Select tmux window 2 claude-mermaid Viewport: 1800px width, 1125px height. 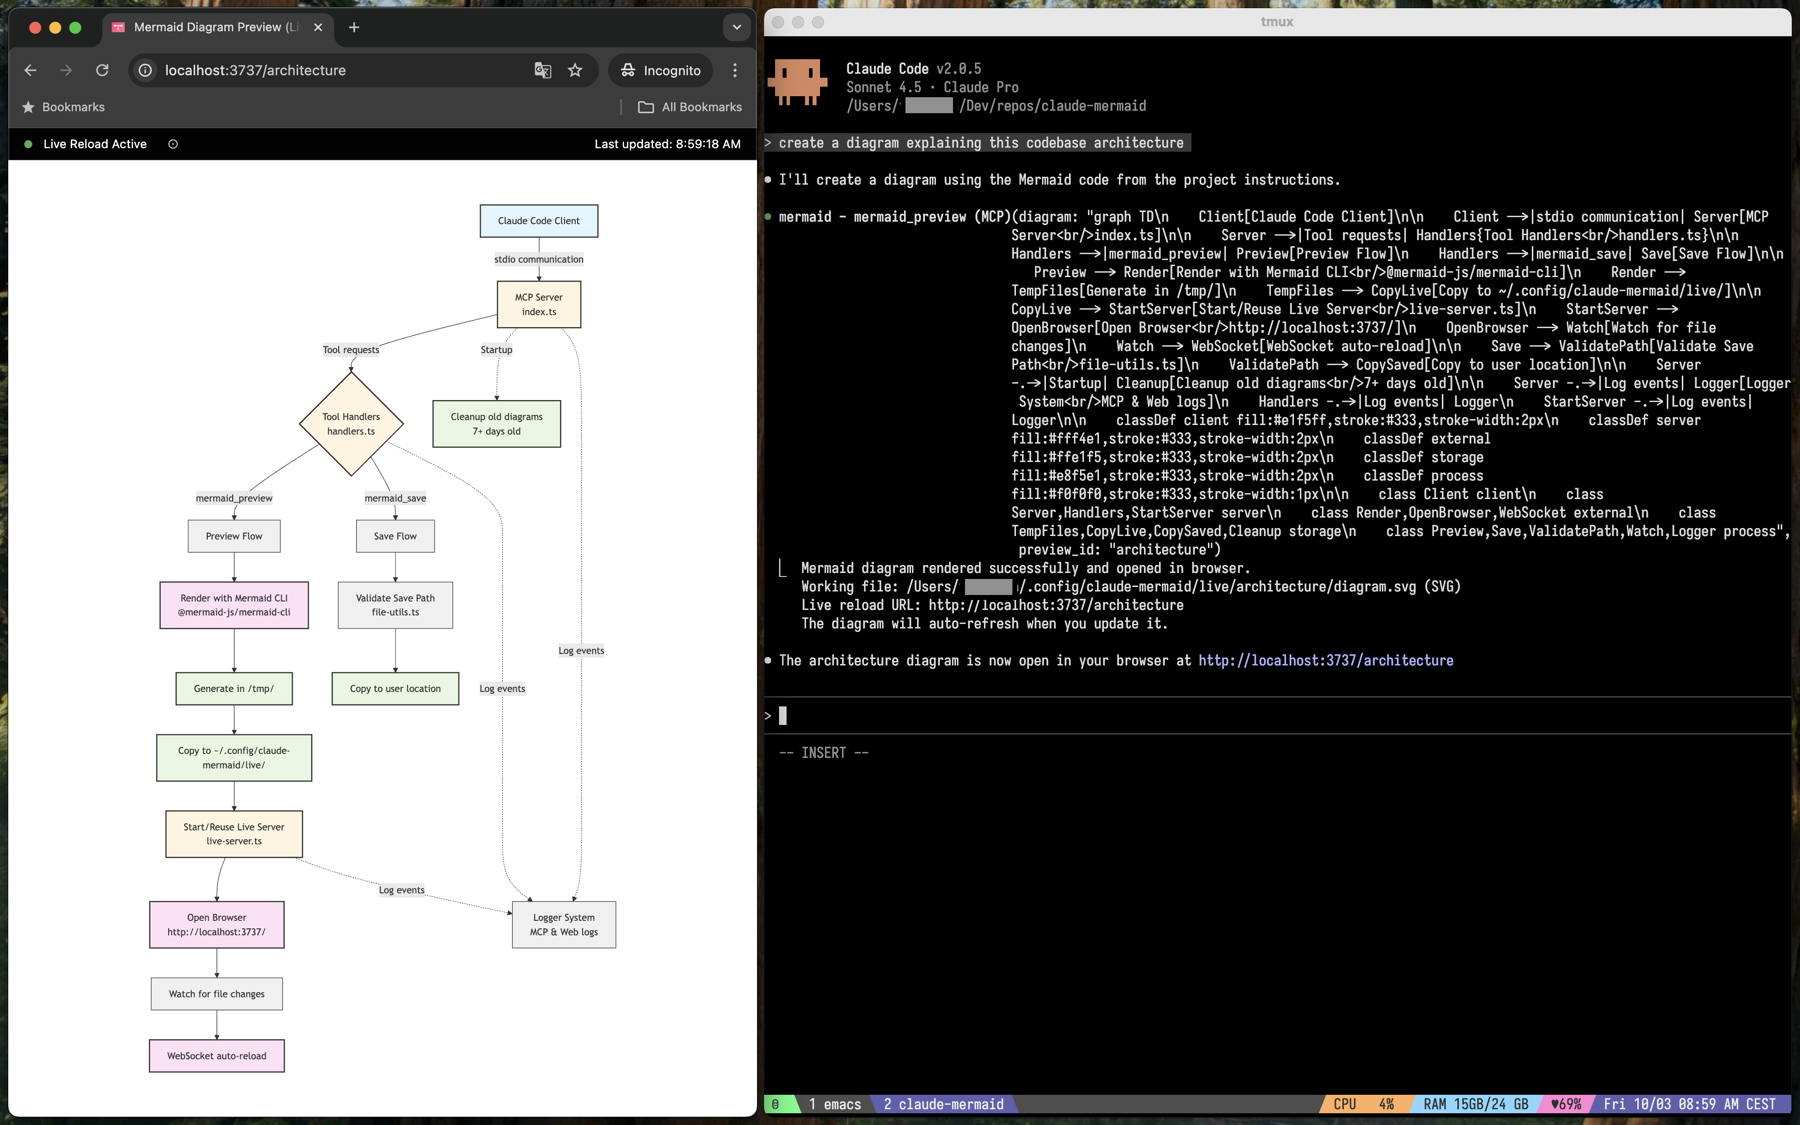[943, 1104]
